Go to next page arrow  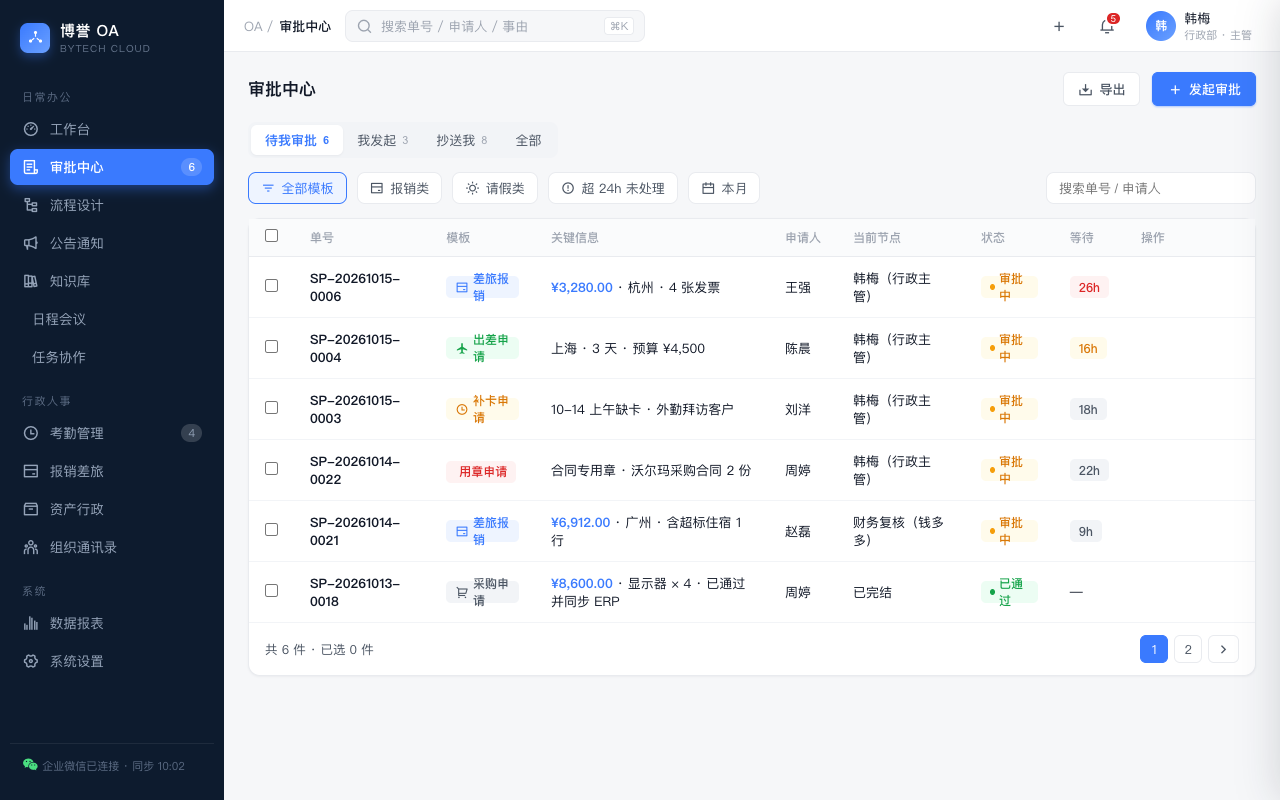click(1223, 649)
